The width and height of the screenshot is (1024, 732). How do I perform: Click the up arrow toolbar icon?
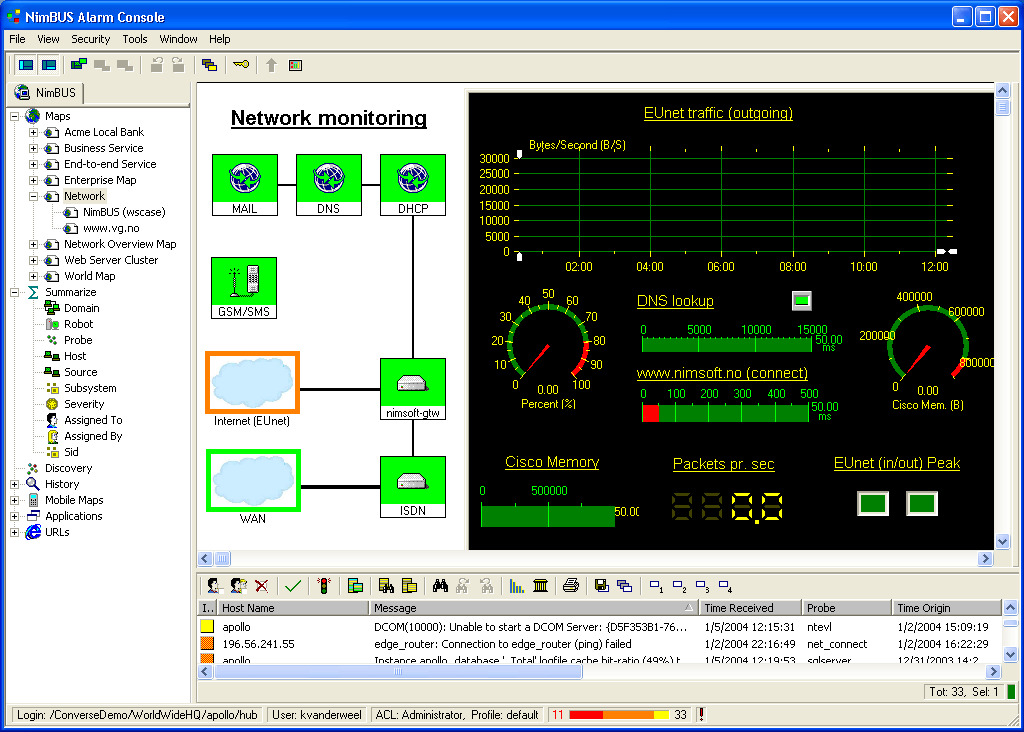272,65
